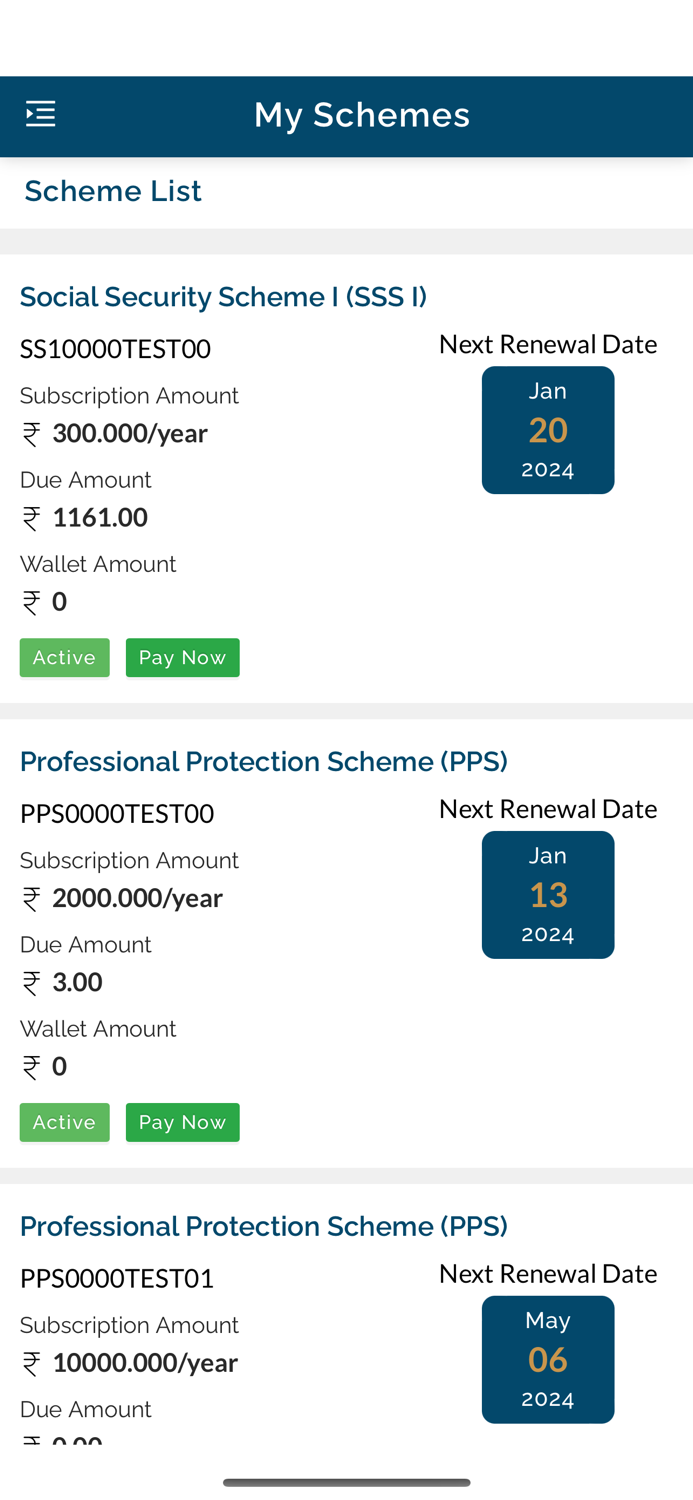Tap the rupee icon next to 3.00

[32, 983]
